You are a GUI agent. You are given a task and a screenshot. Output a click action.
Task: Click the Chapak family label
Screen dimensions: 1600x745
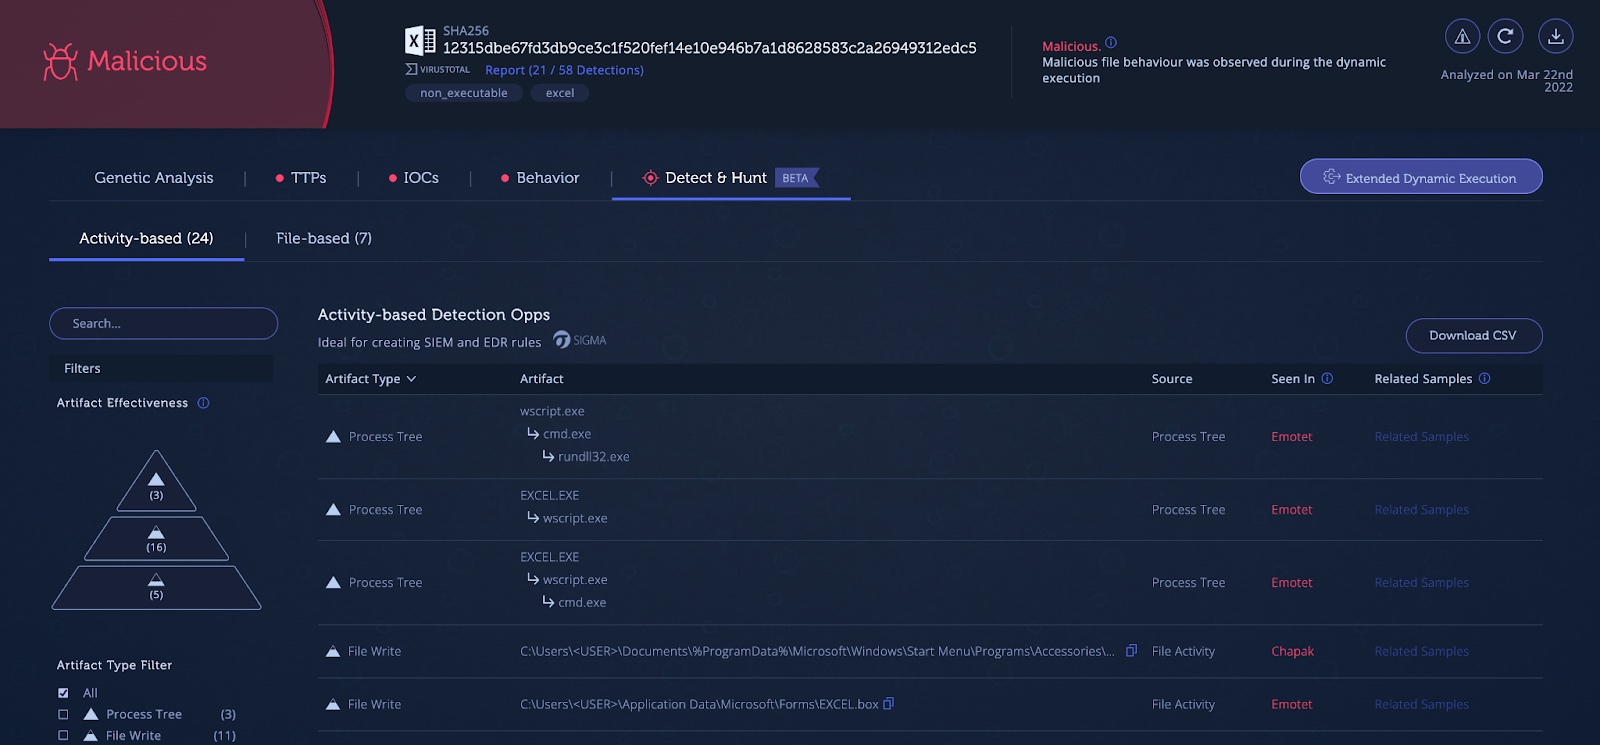tap(1292, 651)
